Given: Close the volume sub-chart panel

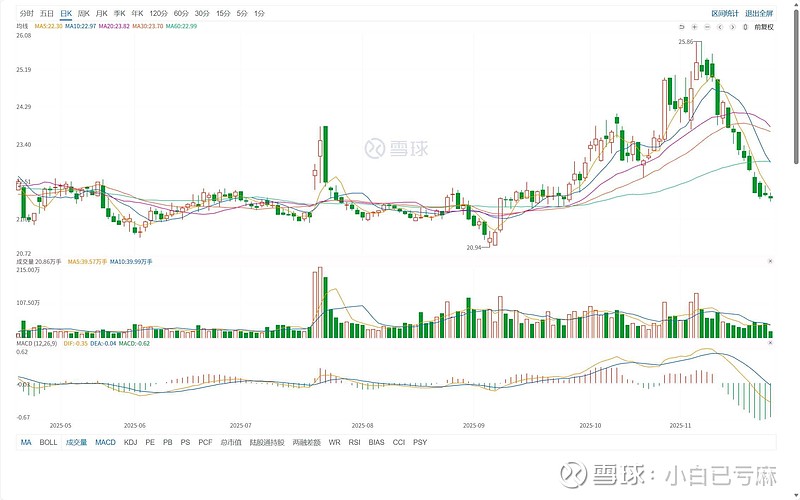Looking at the screenshot, I should (770, 261).
